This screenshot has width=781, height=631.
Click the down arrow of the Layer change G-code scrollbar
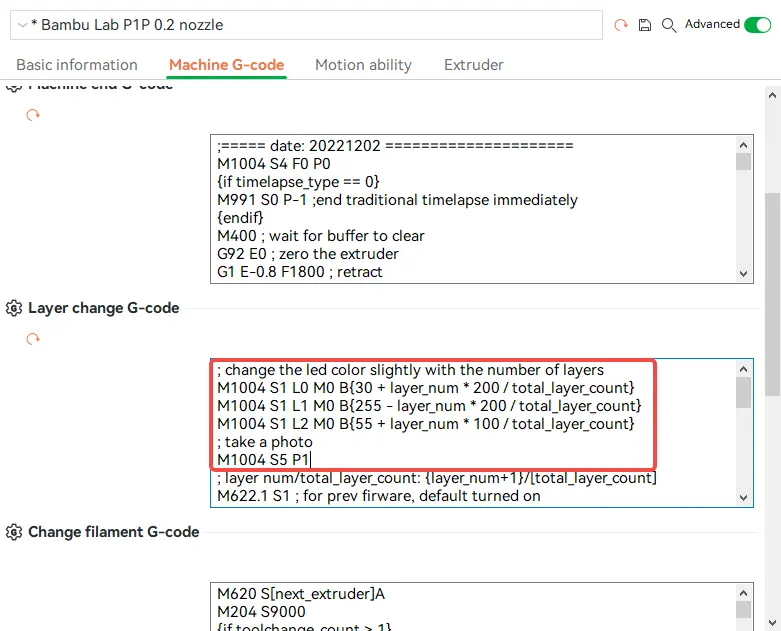[744, 498]
